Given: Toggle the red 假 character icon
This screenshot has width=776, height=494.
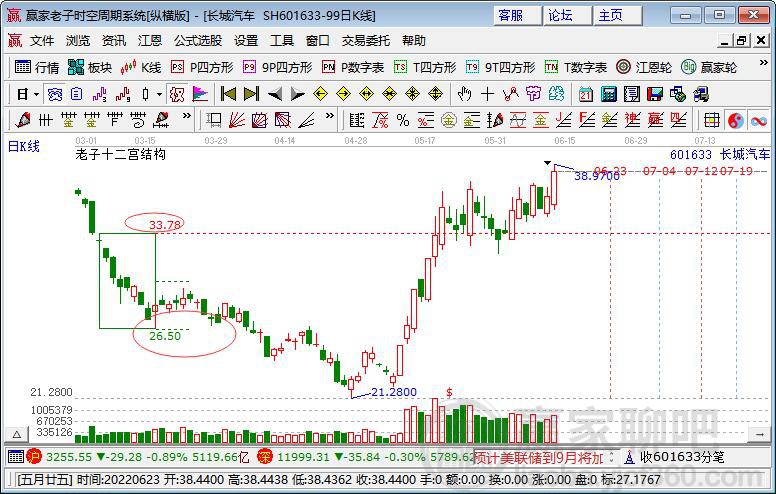Looking at the screenshot, I should tap(177, 94).
